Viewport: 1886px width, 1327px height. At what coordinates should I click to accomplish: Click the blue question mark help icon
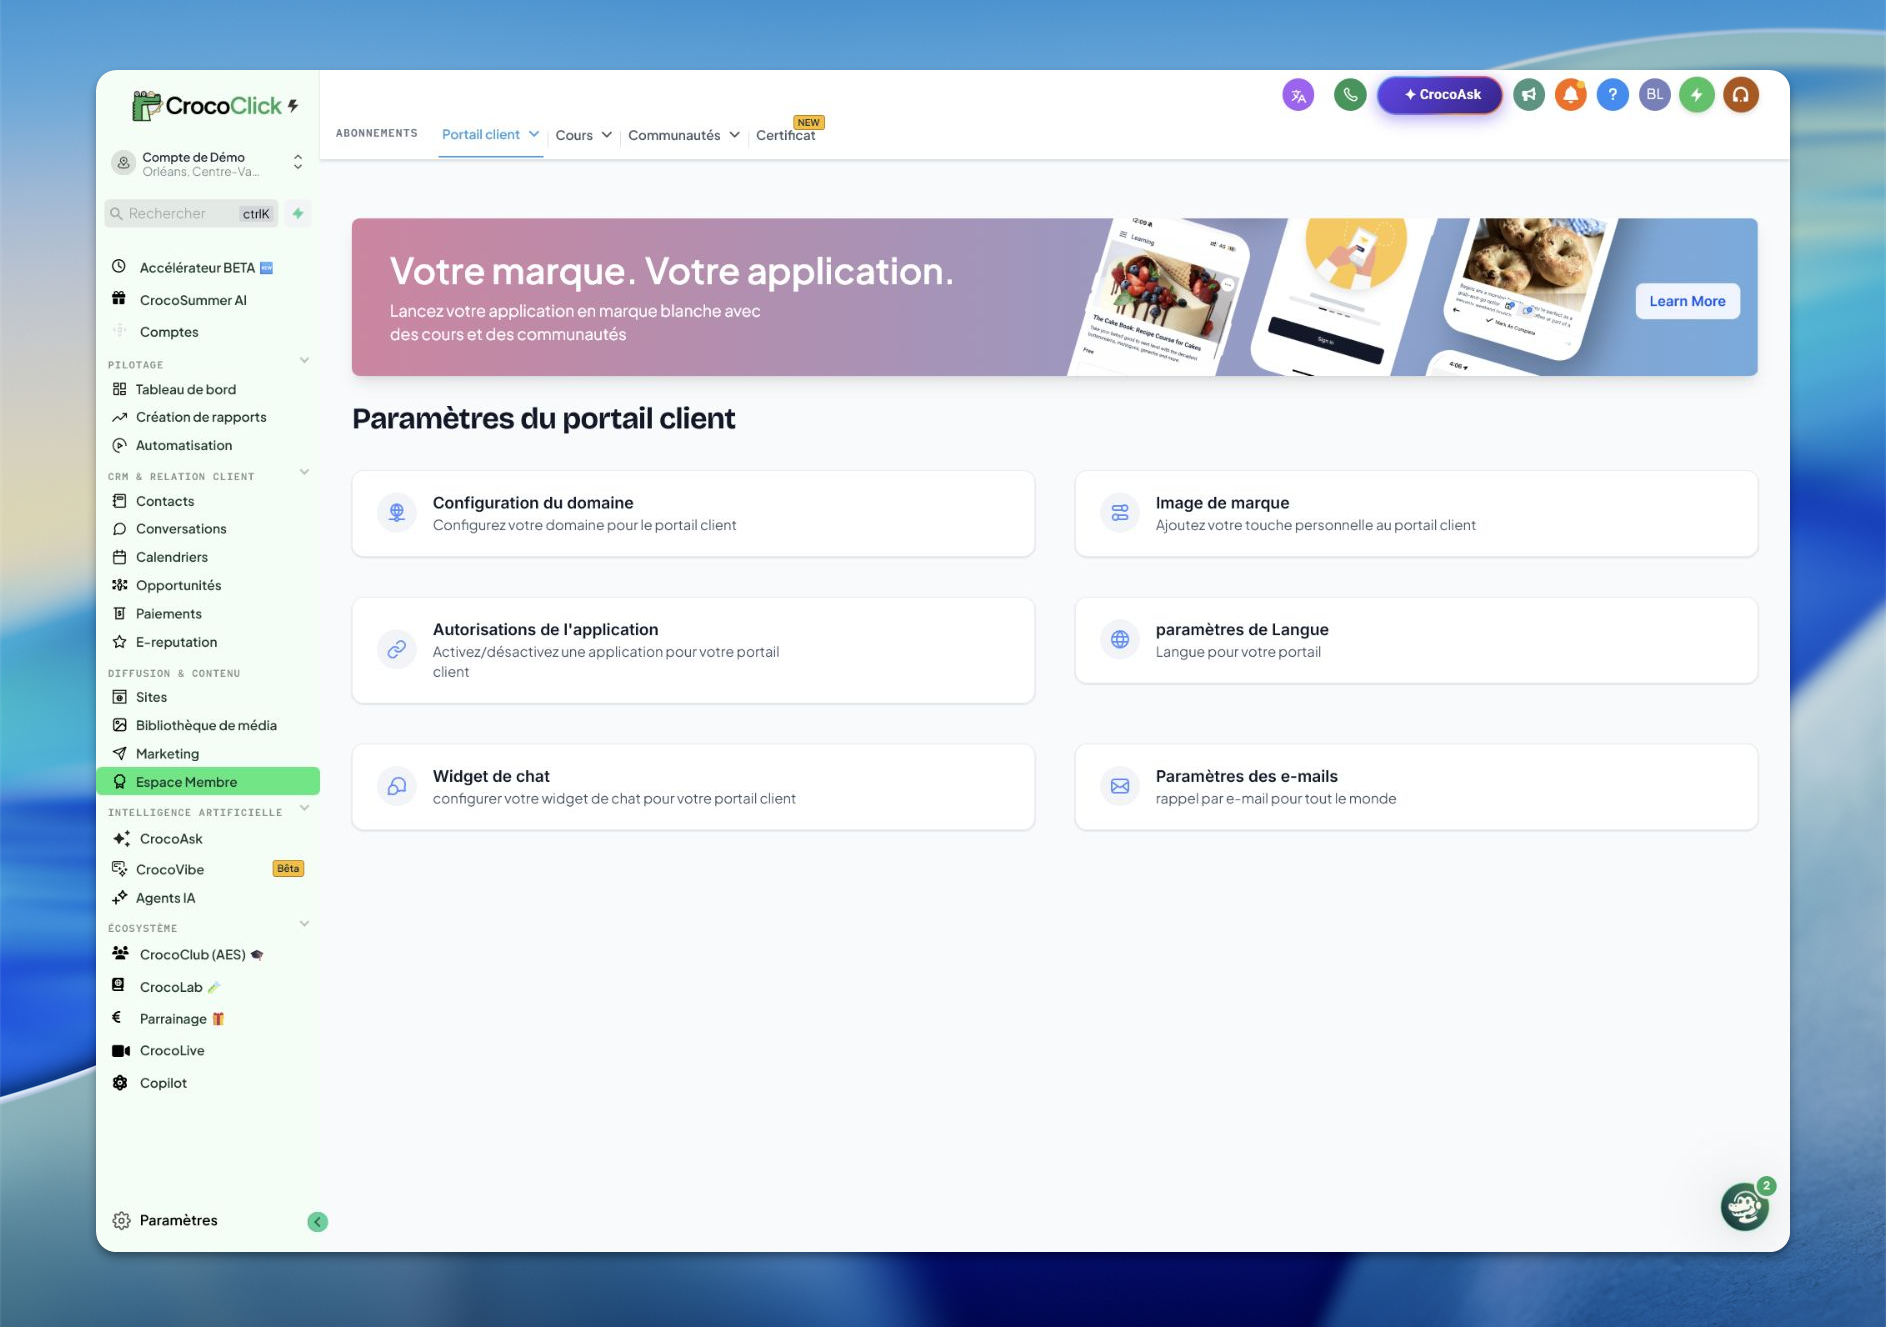click(1613, 95)
